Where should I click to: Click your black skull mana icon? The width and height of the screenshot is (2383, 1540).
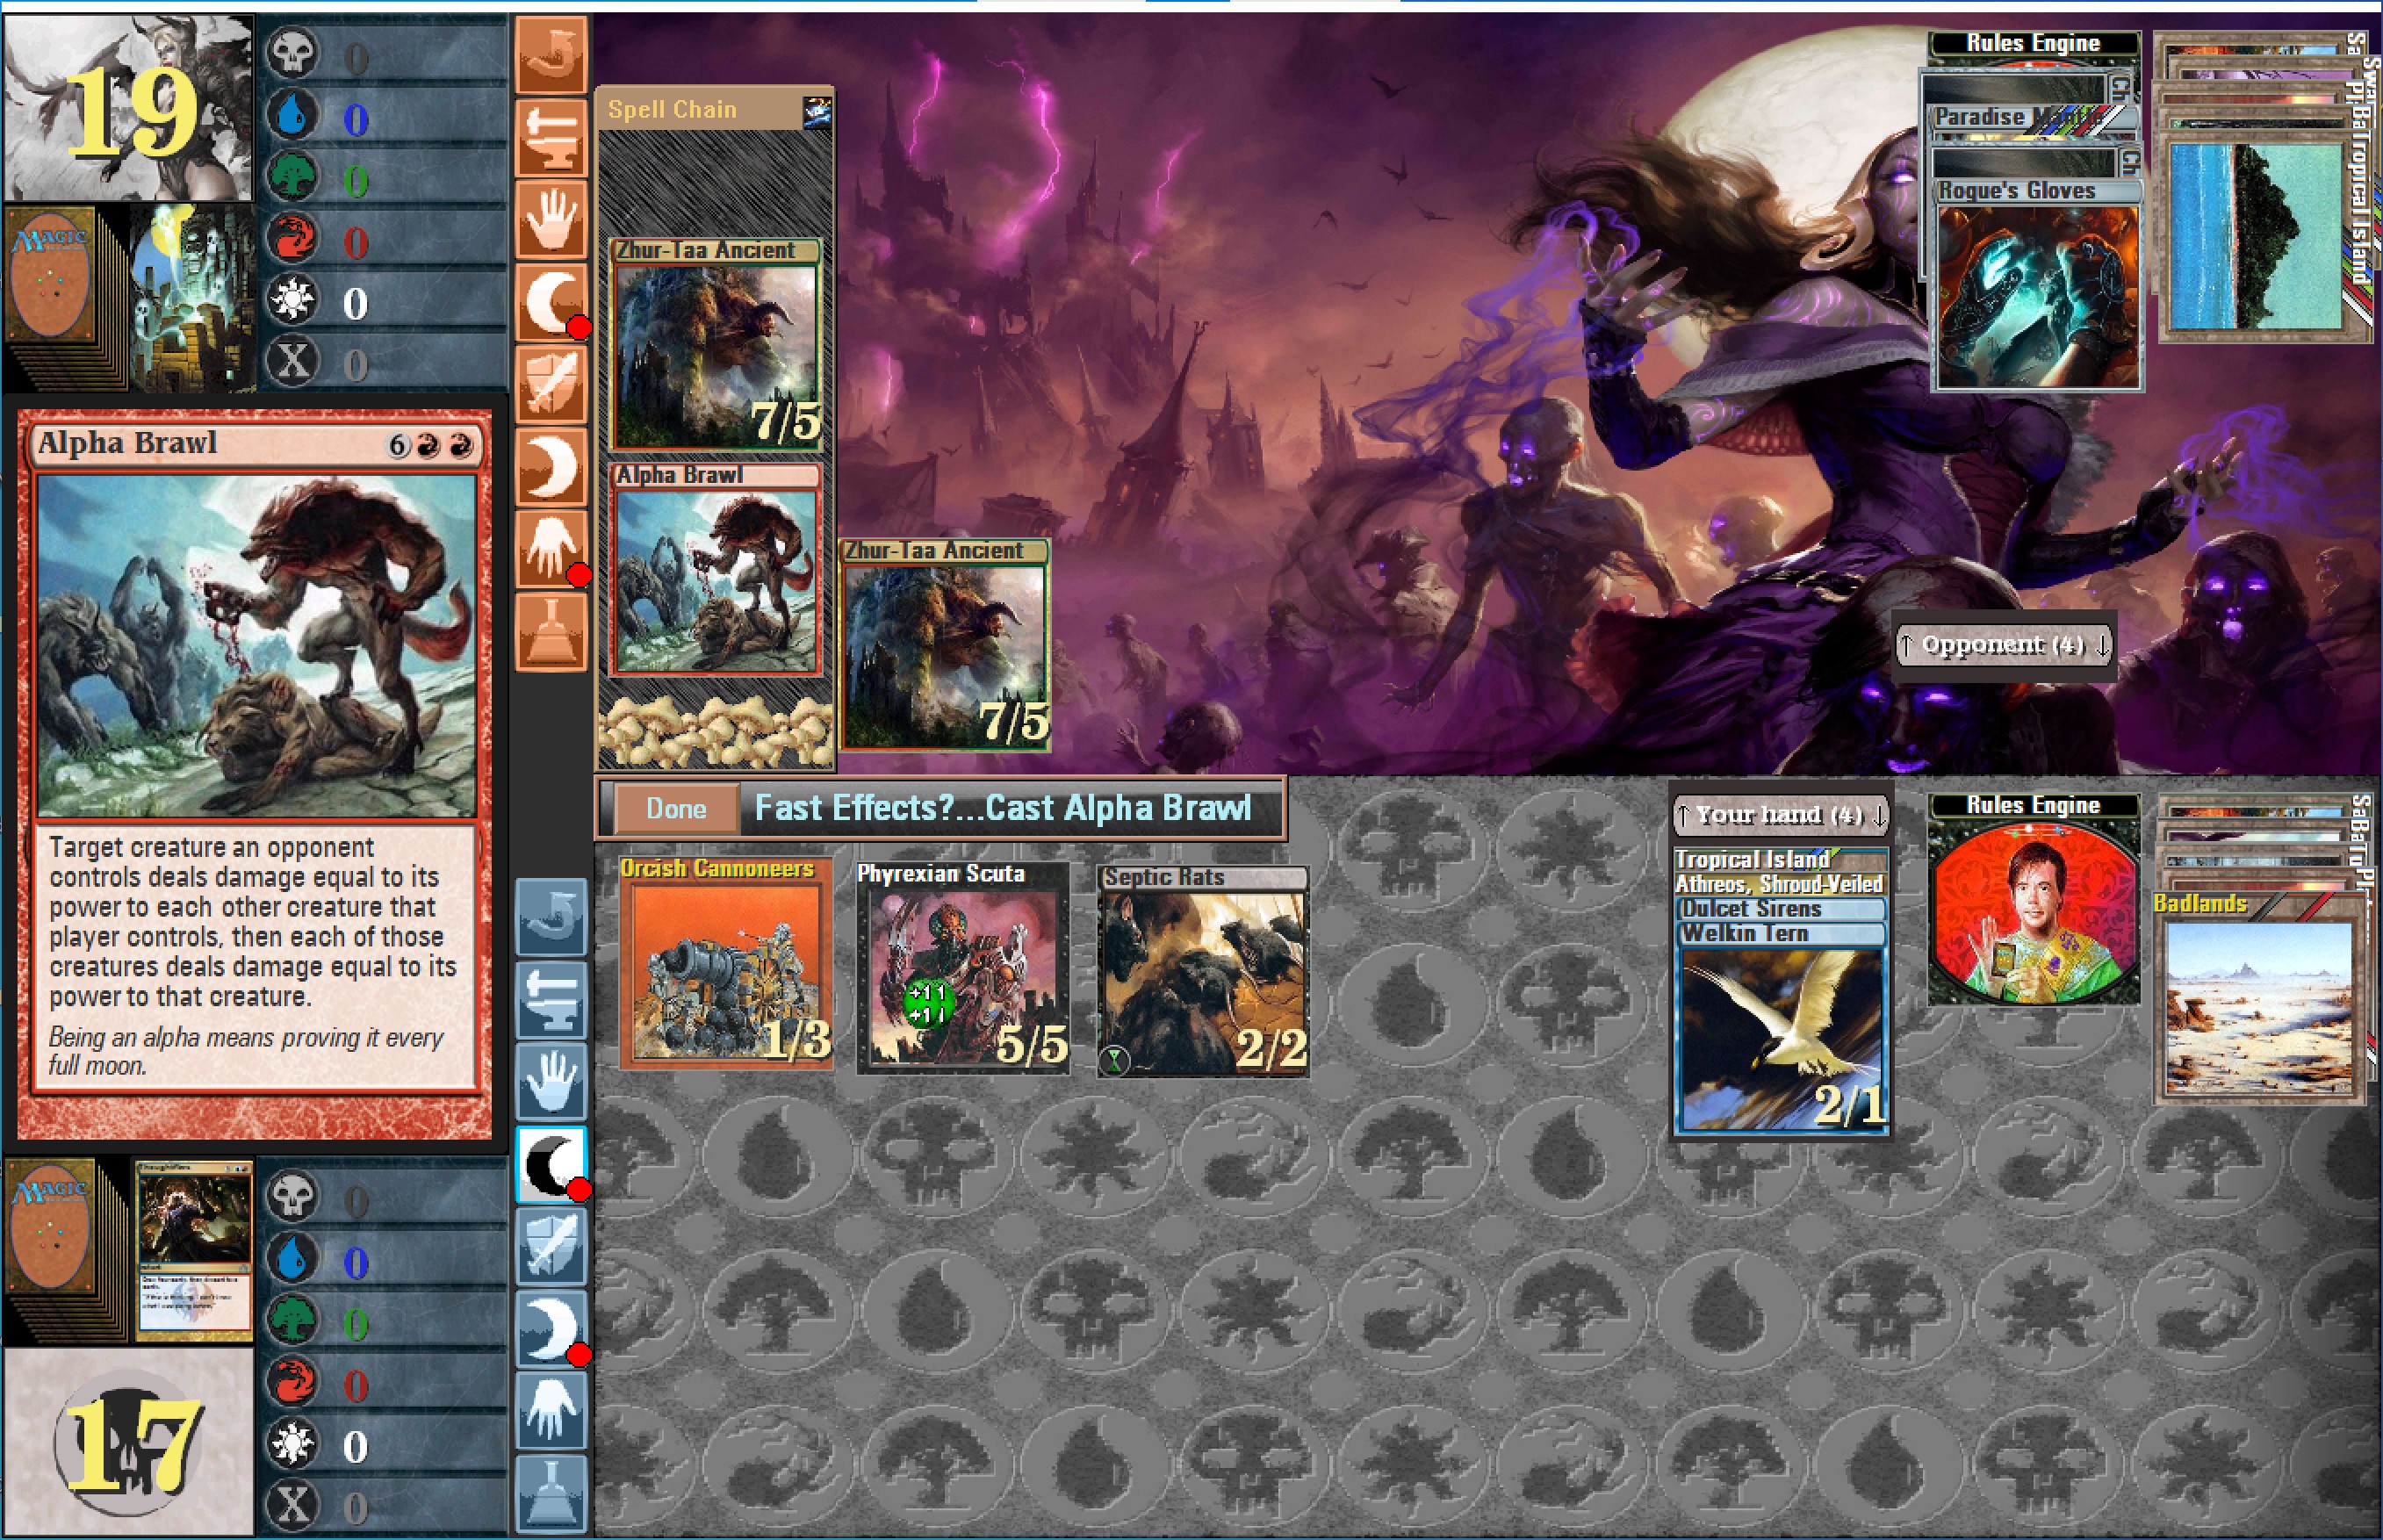tap(293, 1196)
